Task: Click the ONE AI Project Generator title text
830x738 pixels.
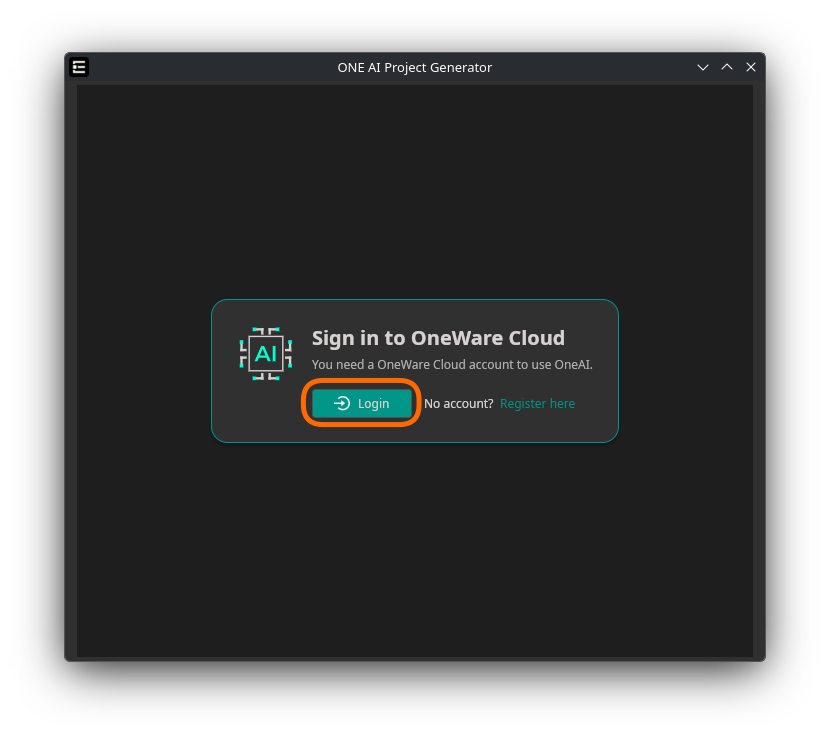Action: coord(414,67)
